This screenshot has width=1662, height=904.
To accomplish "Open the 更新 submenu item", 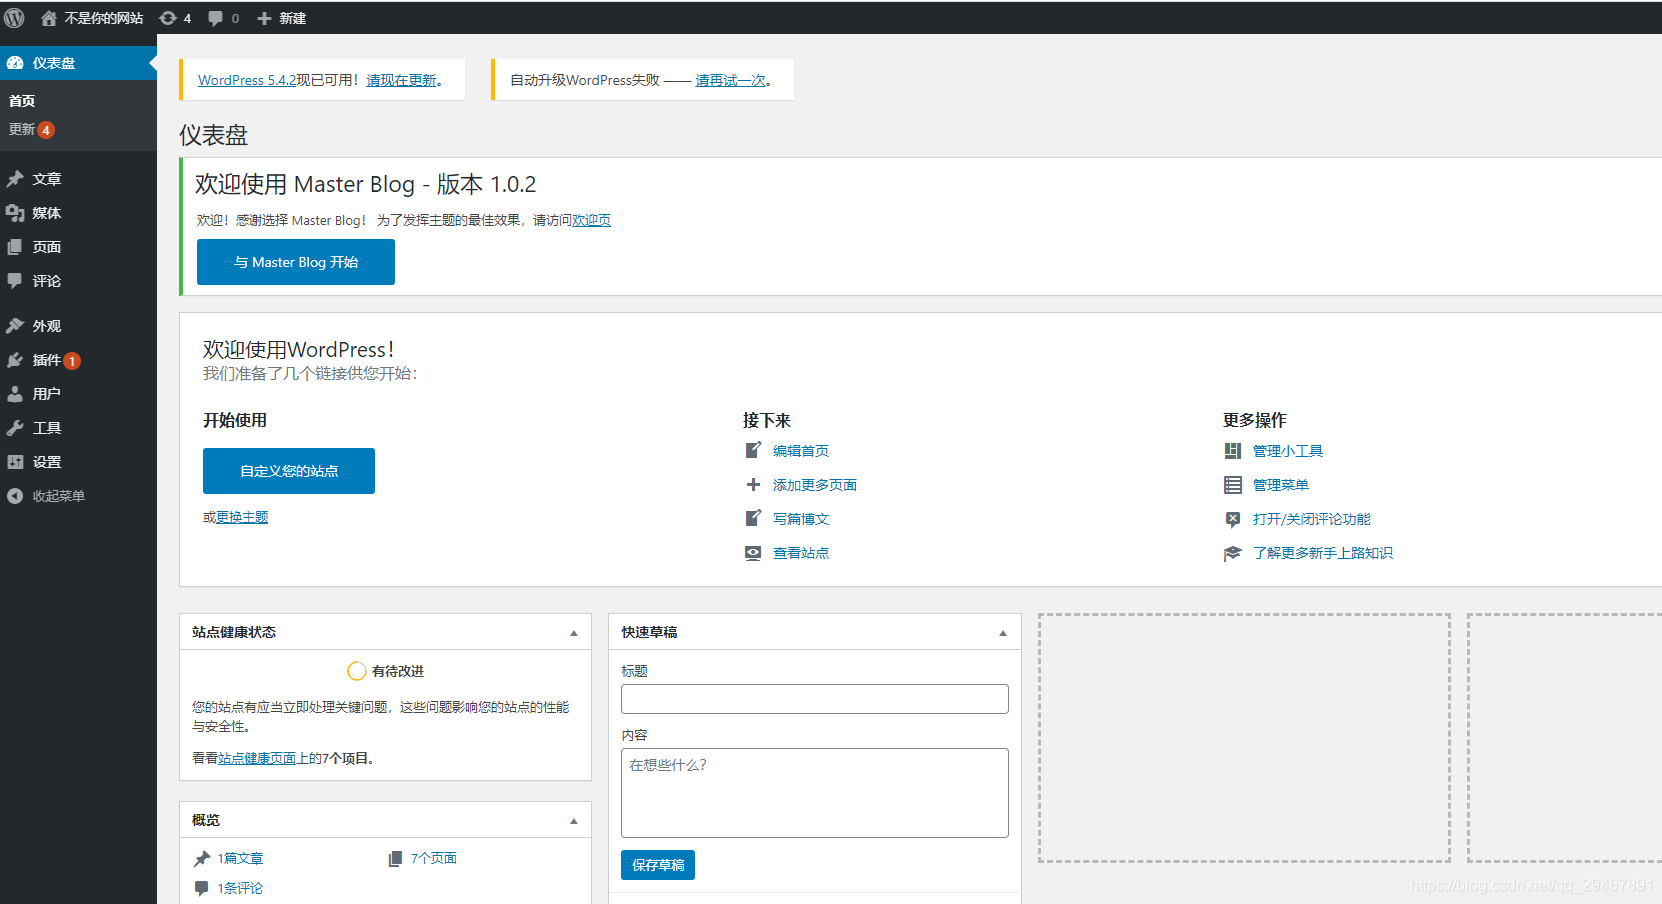I will (22, 130).
